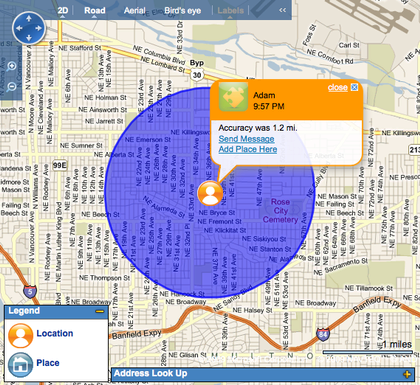Click the 'Legend' panel title
This screenshot has width=420, height=385.
click(x=24, y=311)
